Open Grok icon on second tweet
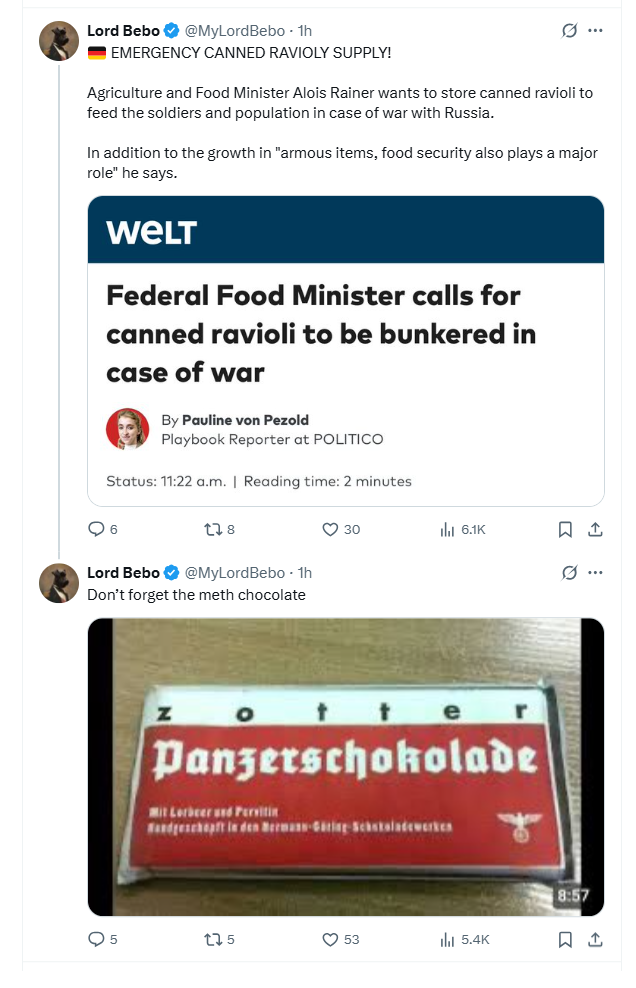The image size is (636, 988). pyautogui.click(x=569, y=573)
